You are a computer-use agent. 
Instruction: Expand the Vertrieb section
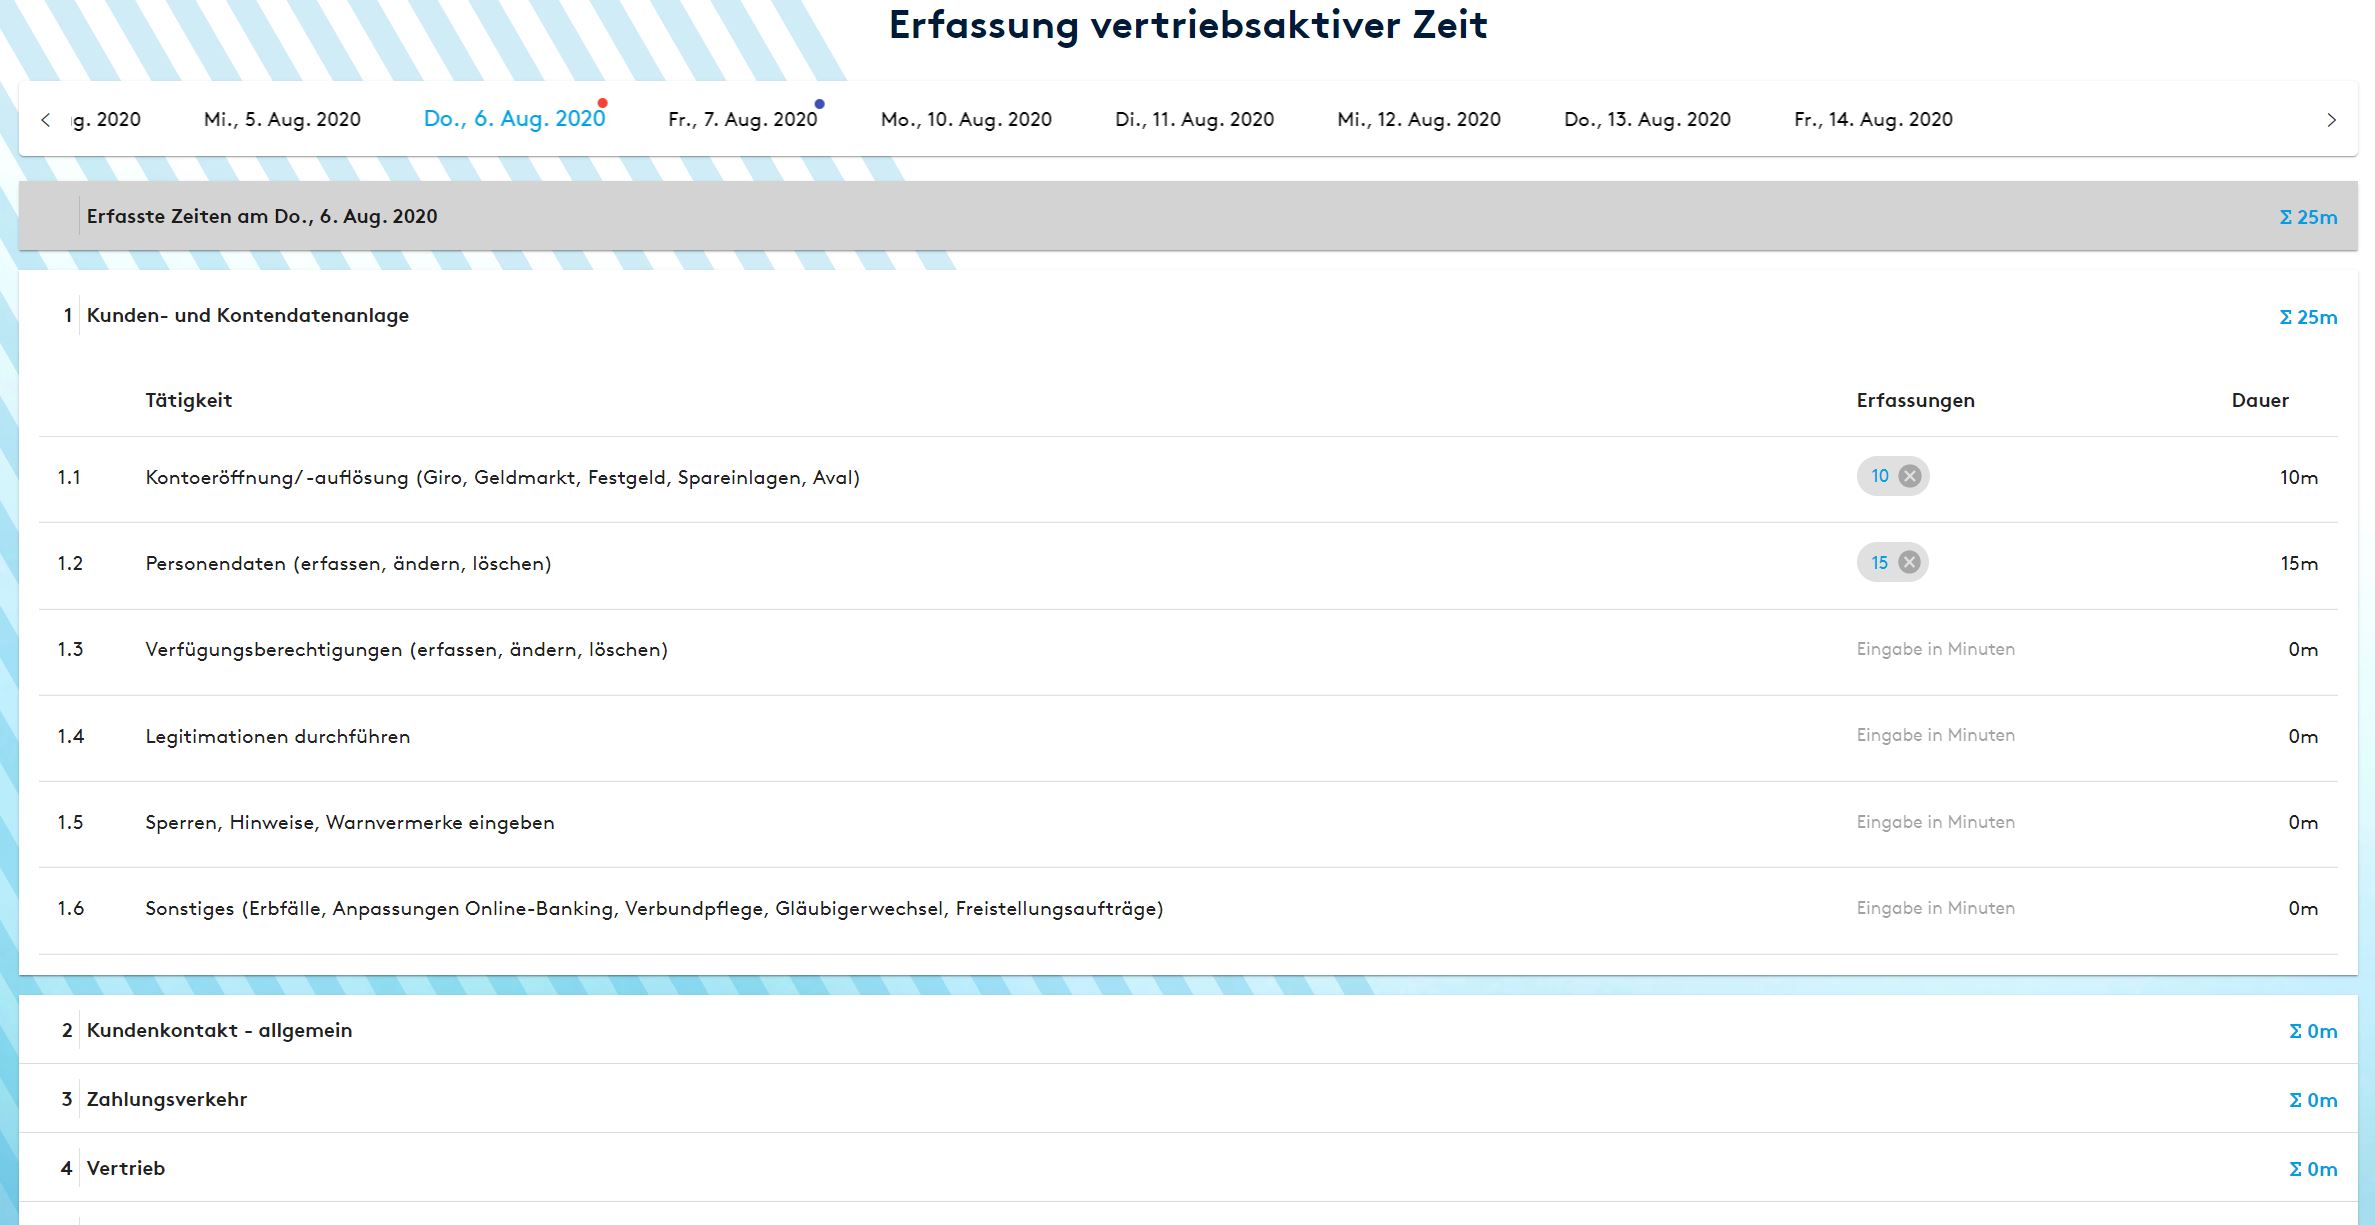click(x=126, y=1168)
